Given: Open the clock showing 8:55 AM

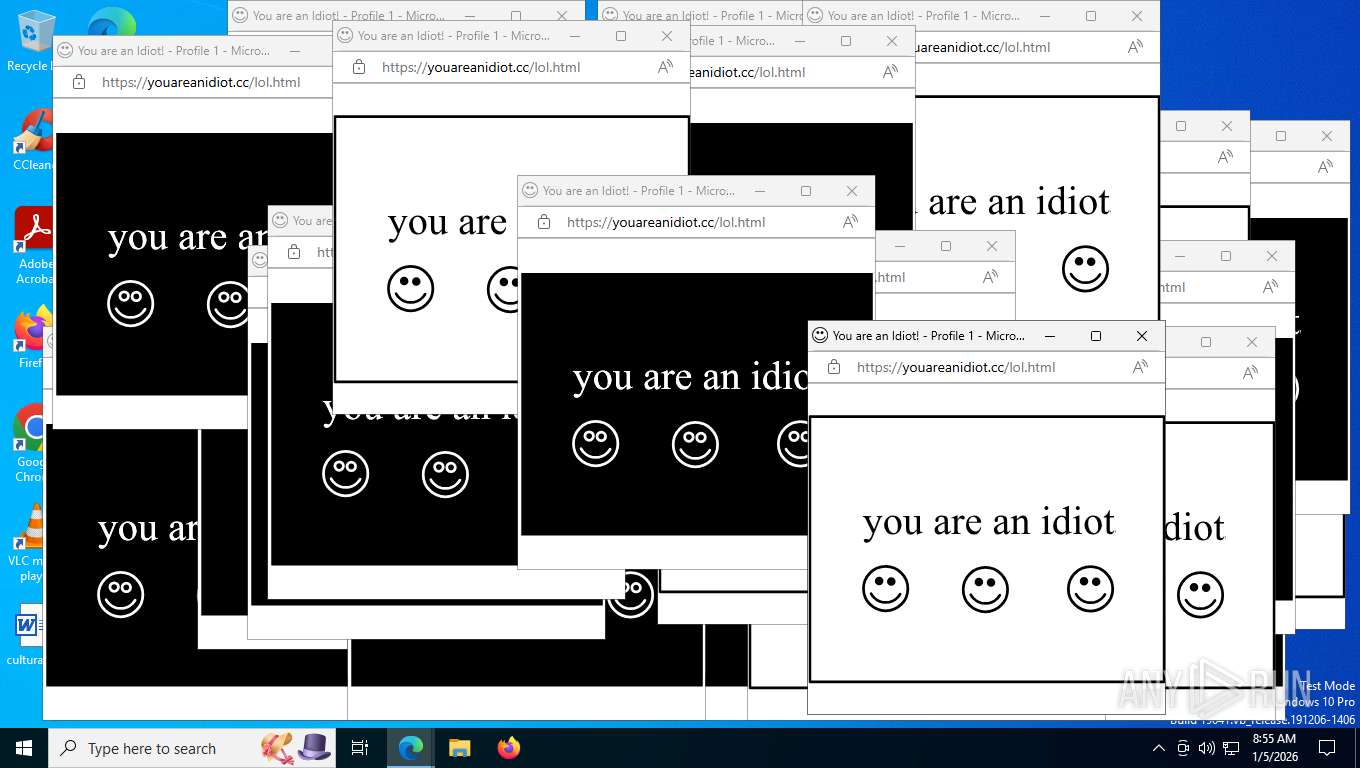Looking at the screenshot, I should [x=1274, y=748].
